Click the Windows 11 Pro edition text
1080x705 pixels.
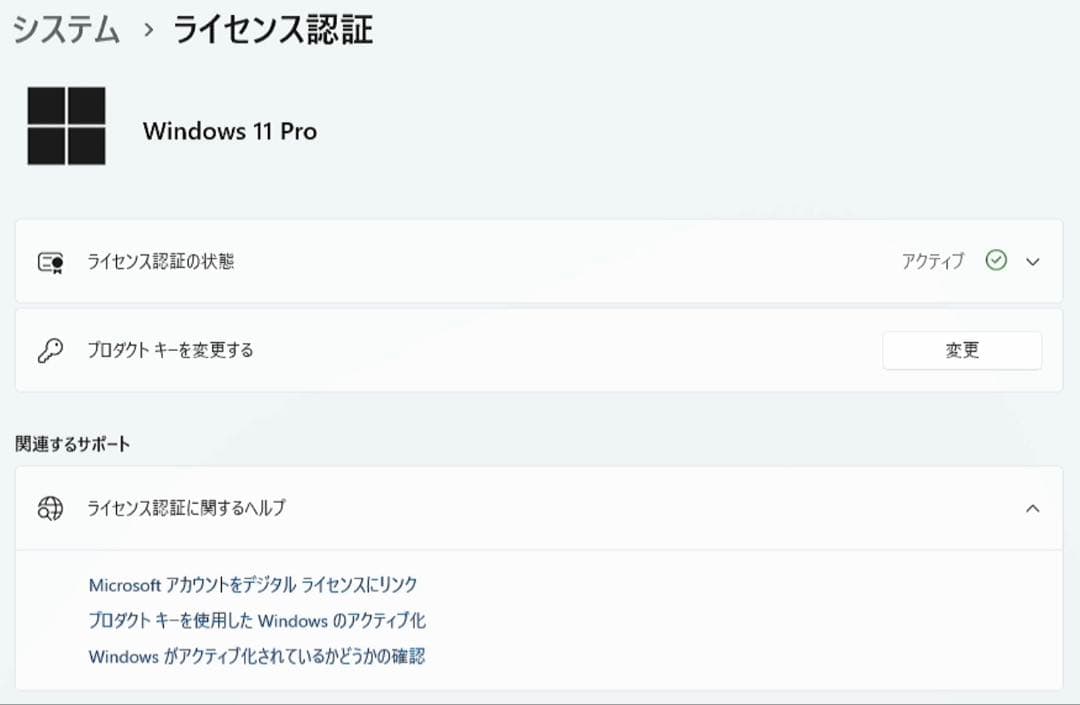229,131
